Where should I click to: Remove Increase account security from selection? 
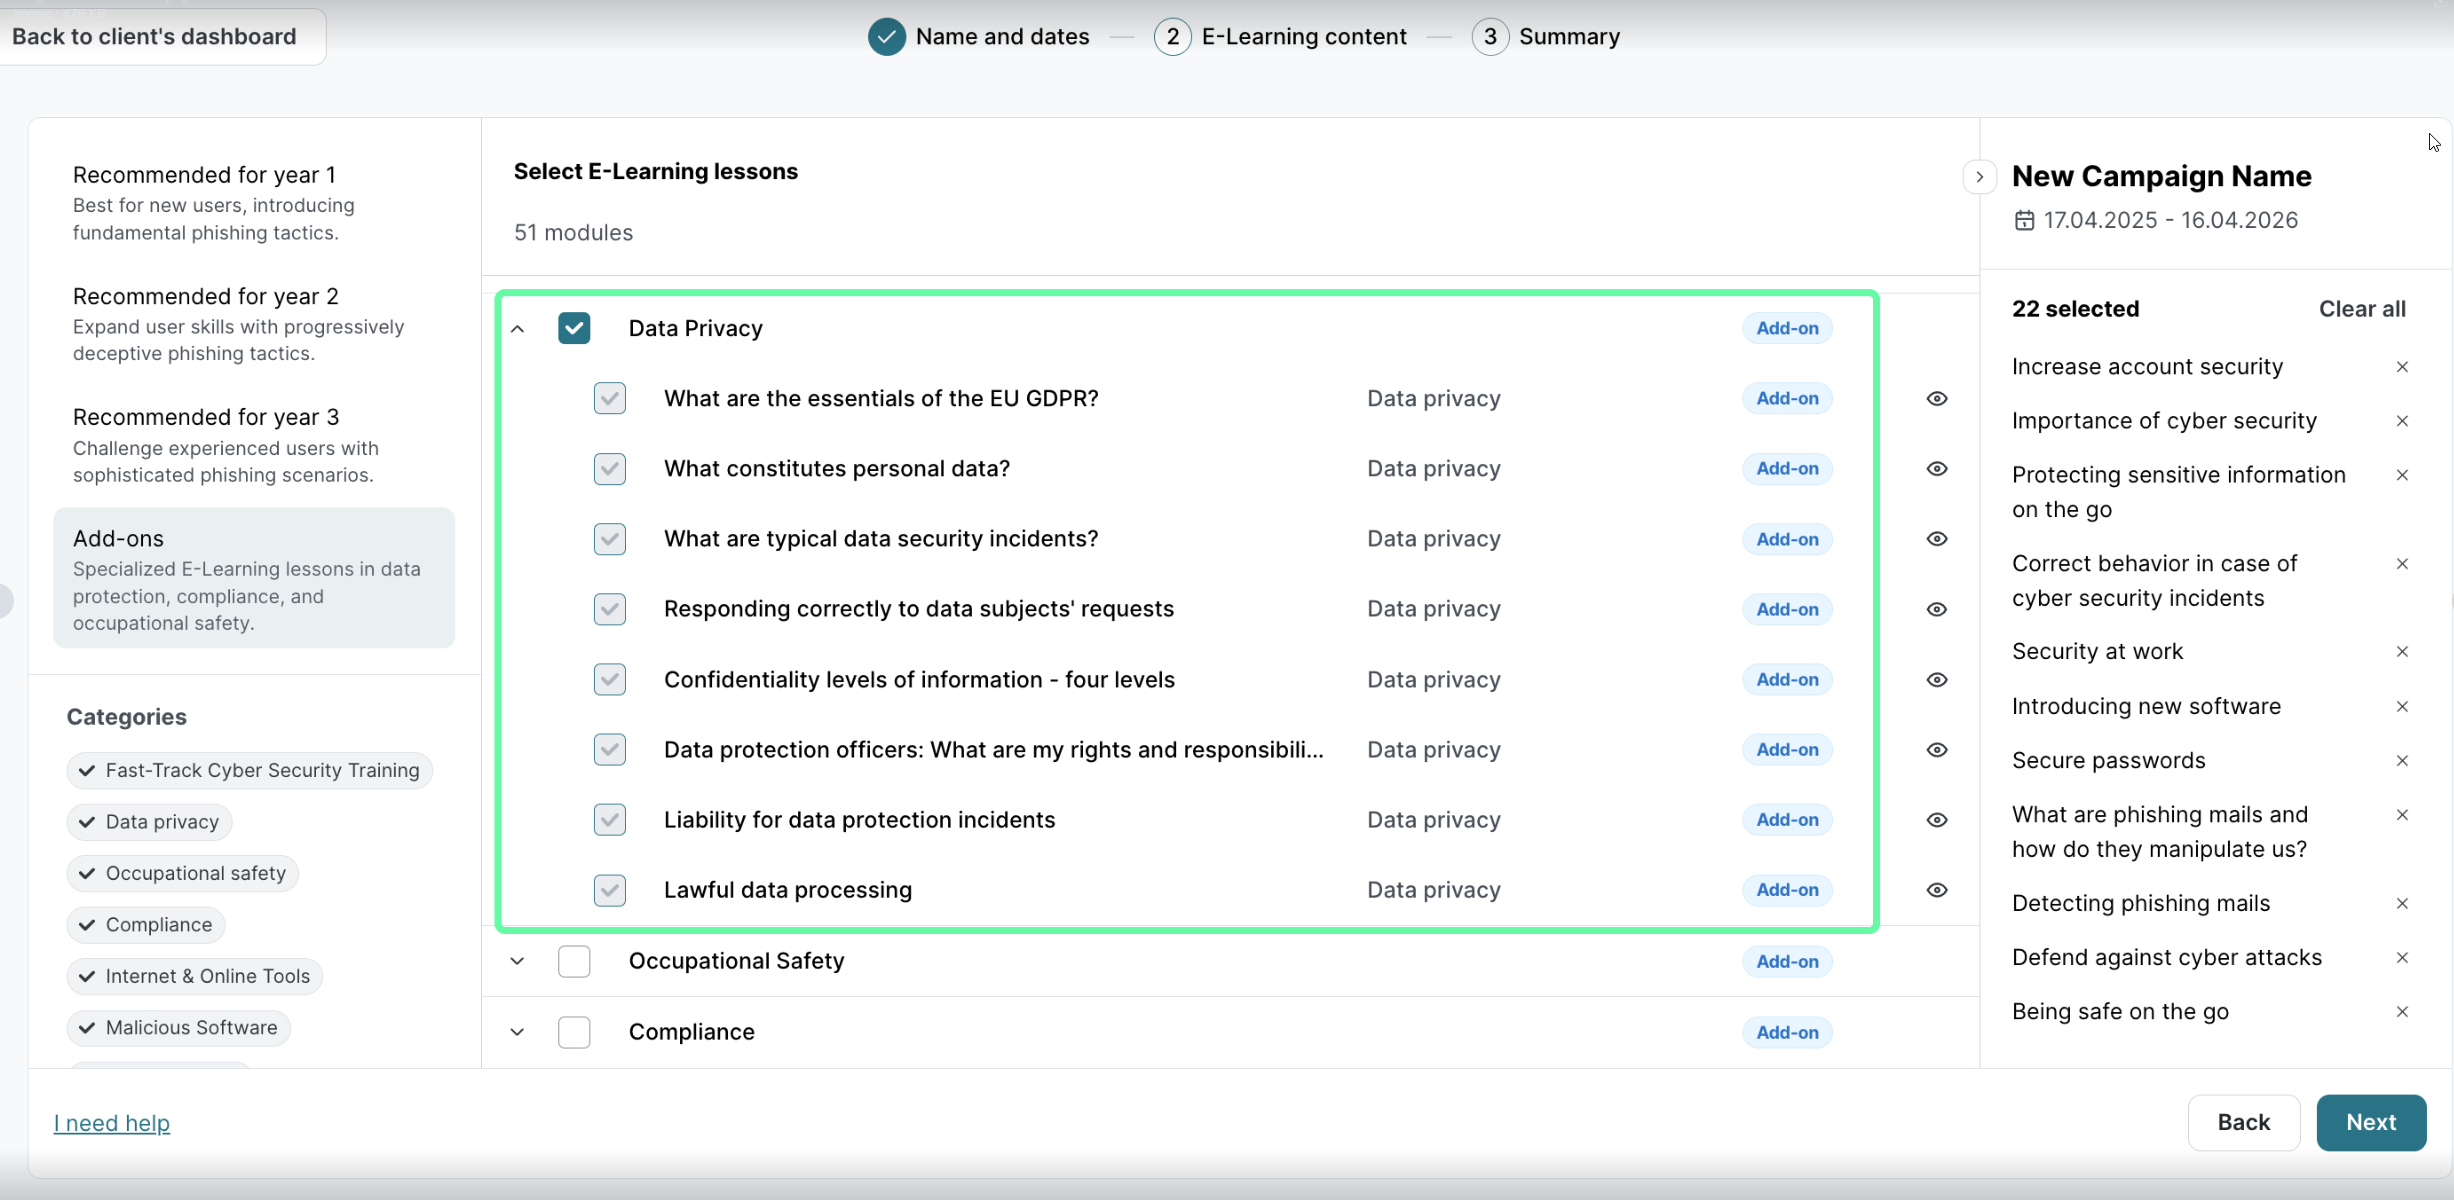tap(2402, 367)
